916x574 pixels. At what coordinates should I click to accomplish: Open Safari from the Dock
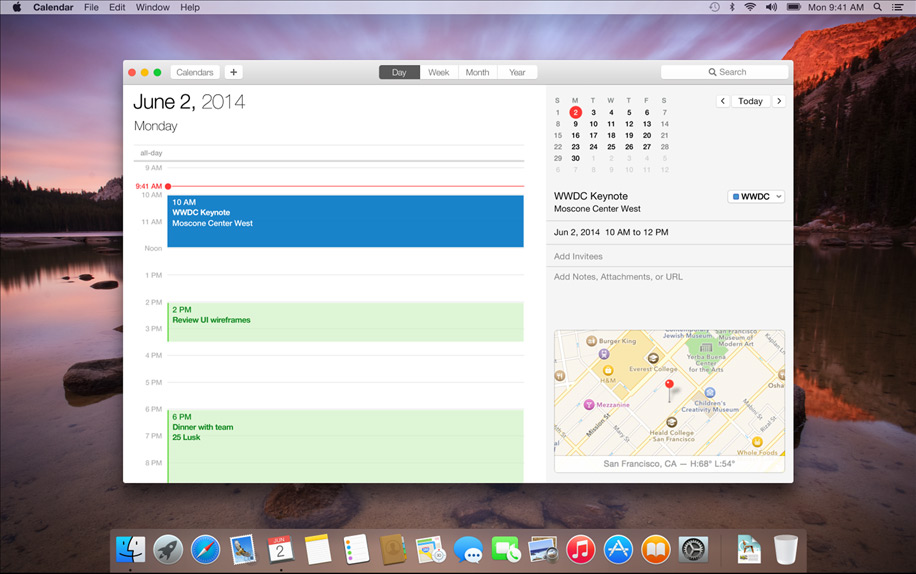tap(206, 550)
